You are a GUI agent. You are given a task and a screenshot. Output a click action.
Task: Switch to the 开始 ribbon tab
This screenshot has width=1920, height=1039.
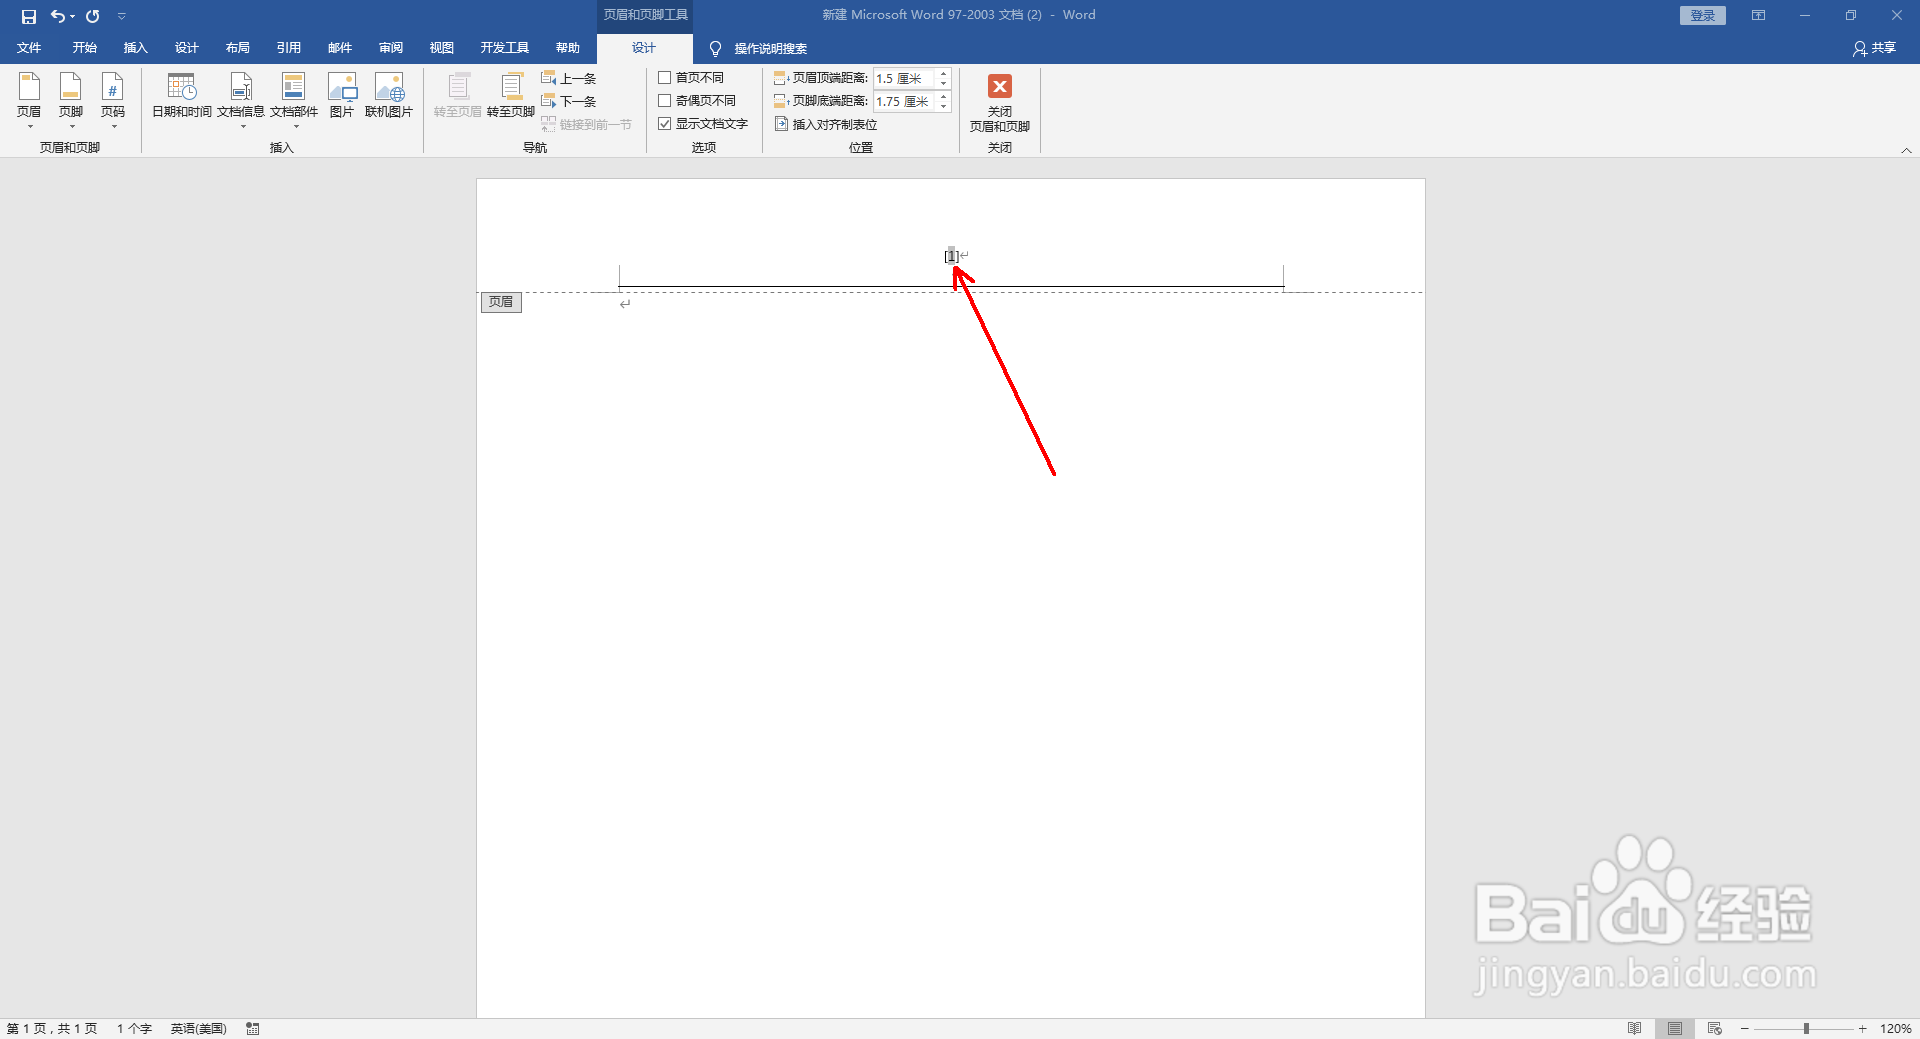(84, 47)
